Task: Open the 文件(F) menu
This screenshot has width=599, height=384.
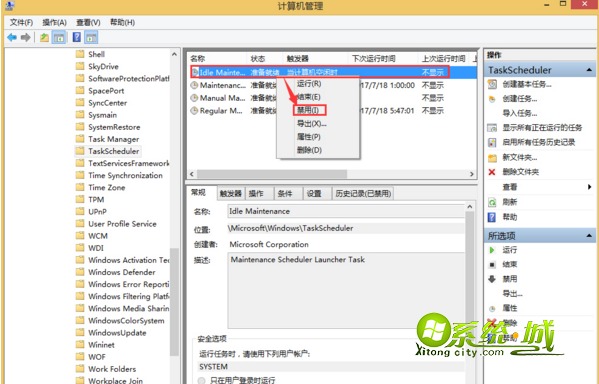Action: click(21, 23)
